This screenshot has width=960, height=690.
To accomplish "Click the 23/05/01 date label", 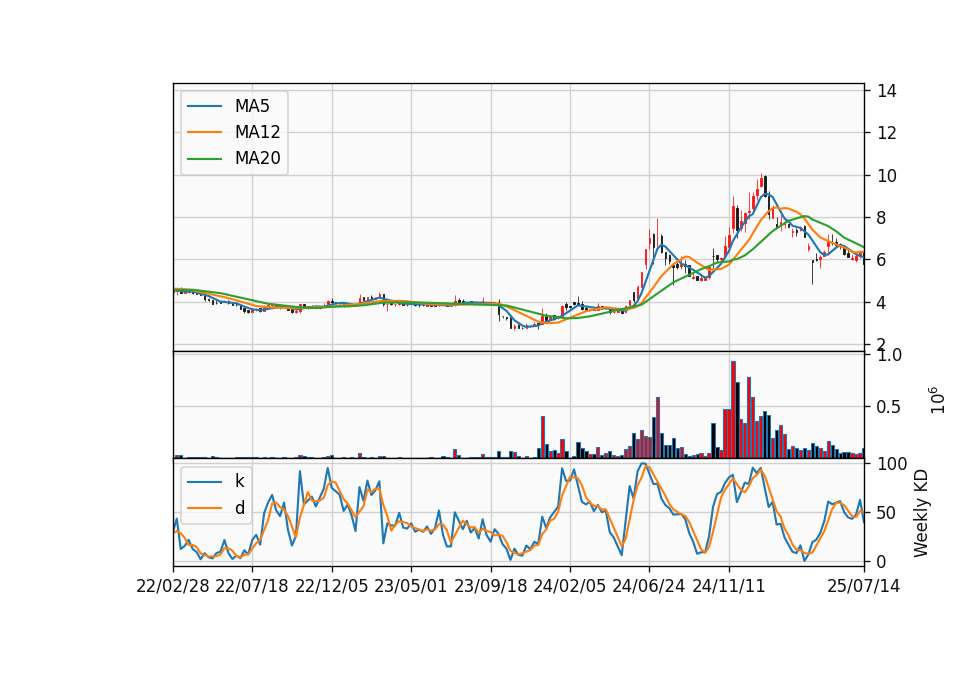I will pyautogui.click(x=410, y=586).
